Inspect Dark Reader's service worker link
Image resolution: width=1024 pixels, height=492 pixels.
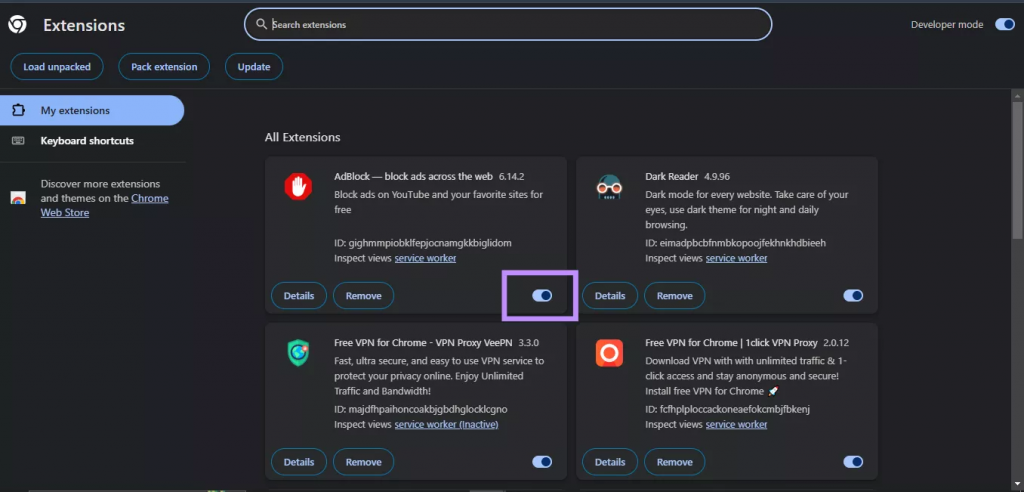[x=736, y=258]
